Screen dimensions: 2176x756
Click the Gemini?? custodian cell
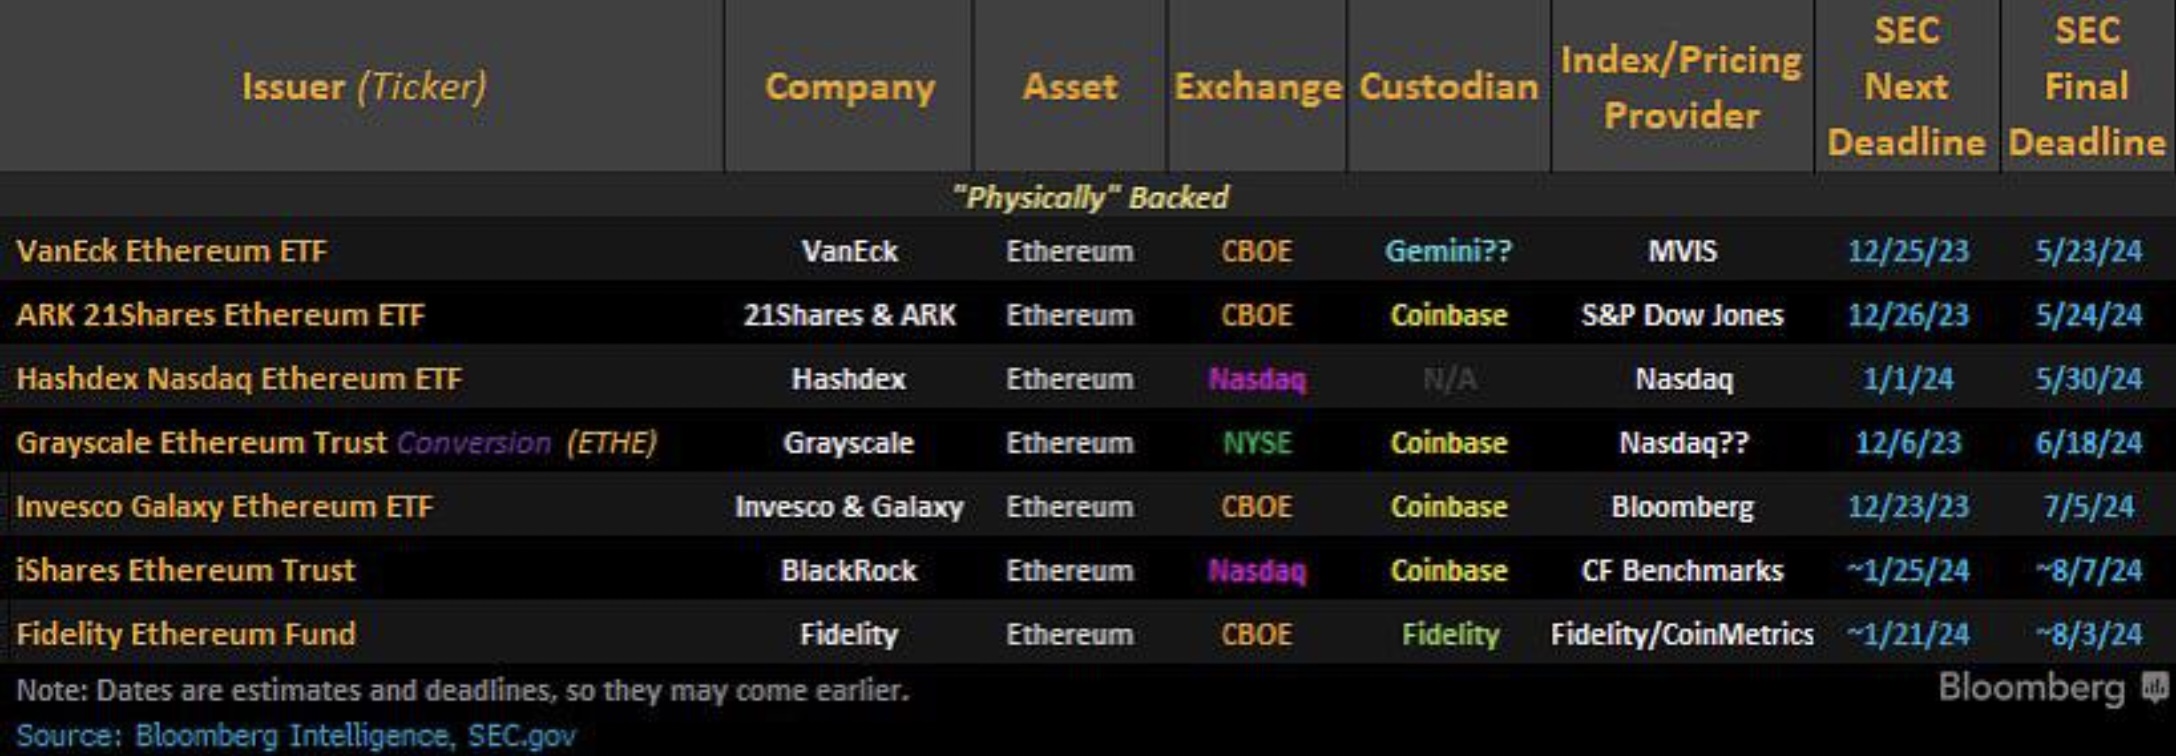(1448, 251)
